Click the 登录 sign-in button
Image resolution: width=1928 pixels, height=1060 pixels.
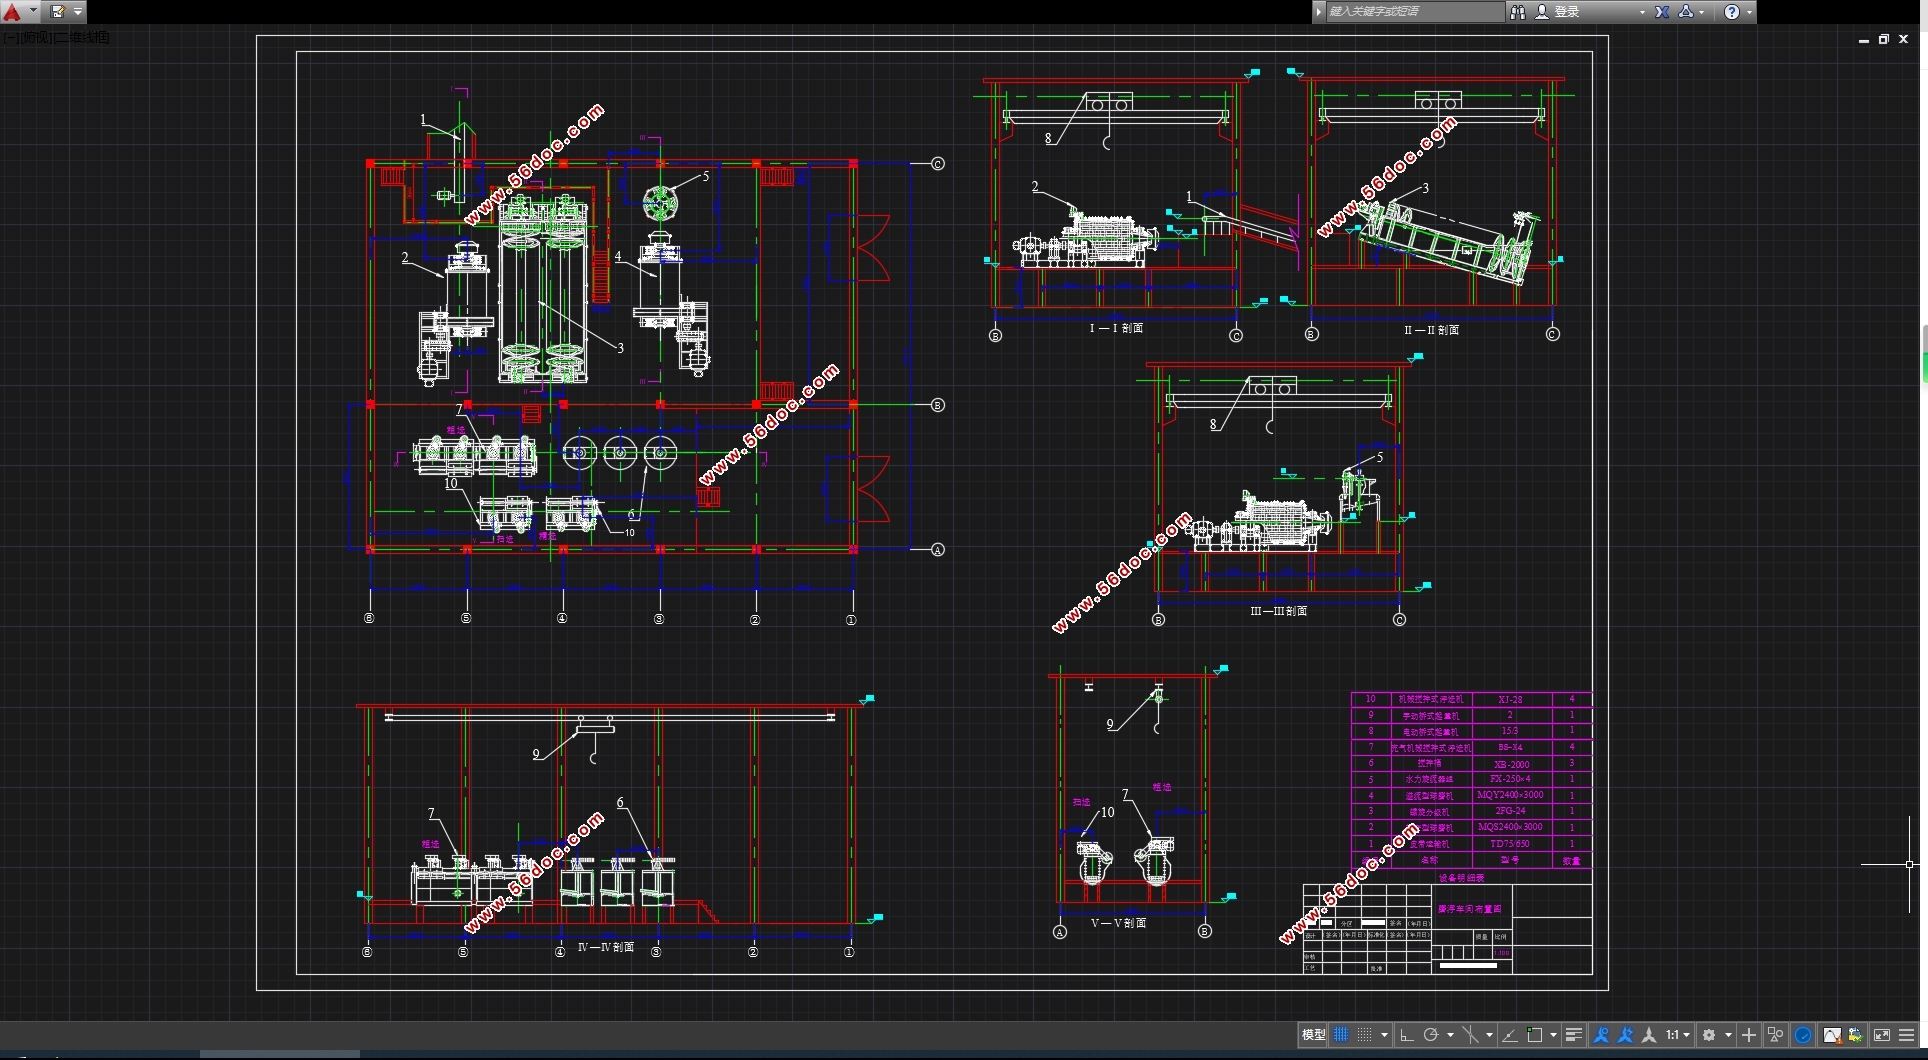(1559, 12)
